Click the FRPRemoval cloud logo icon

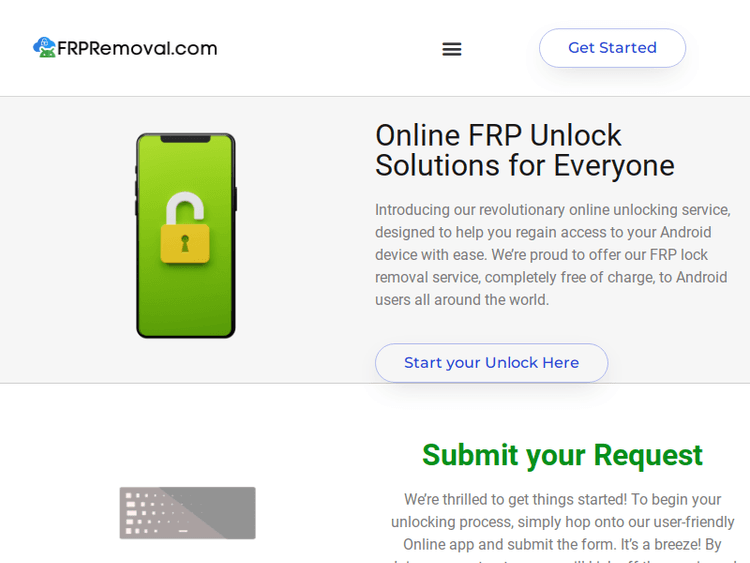pyautogui.click(x=44, y=47)
